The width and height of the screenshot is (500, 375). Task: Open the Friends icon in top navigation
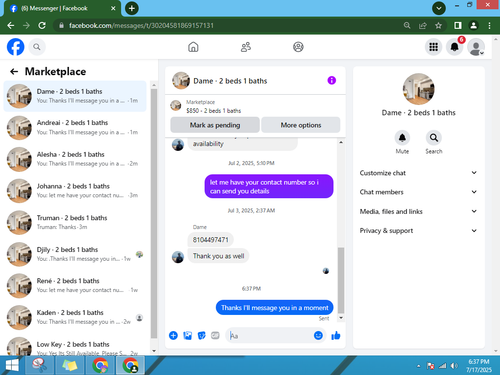point(246,47)
